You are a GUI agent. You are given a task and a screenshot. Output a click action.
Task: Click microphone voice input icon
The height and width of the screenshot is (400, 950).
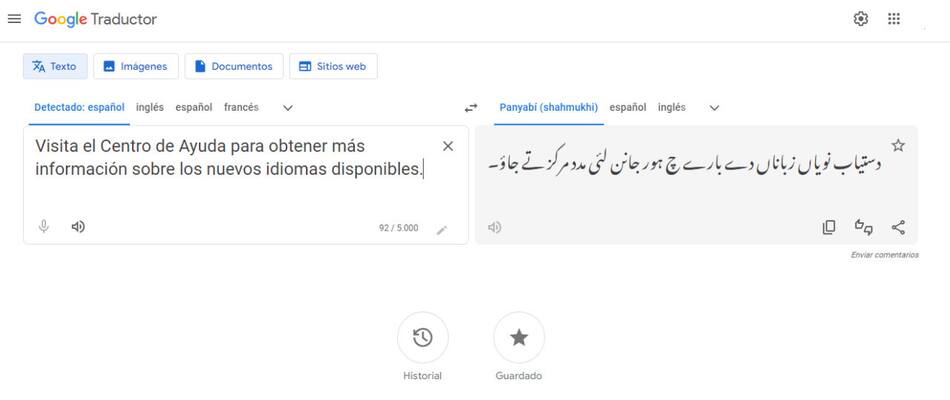[x=44, y=227]
